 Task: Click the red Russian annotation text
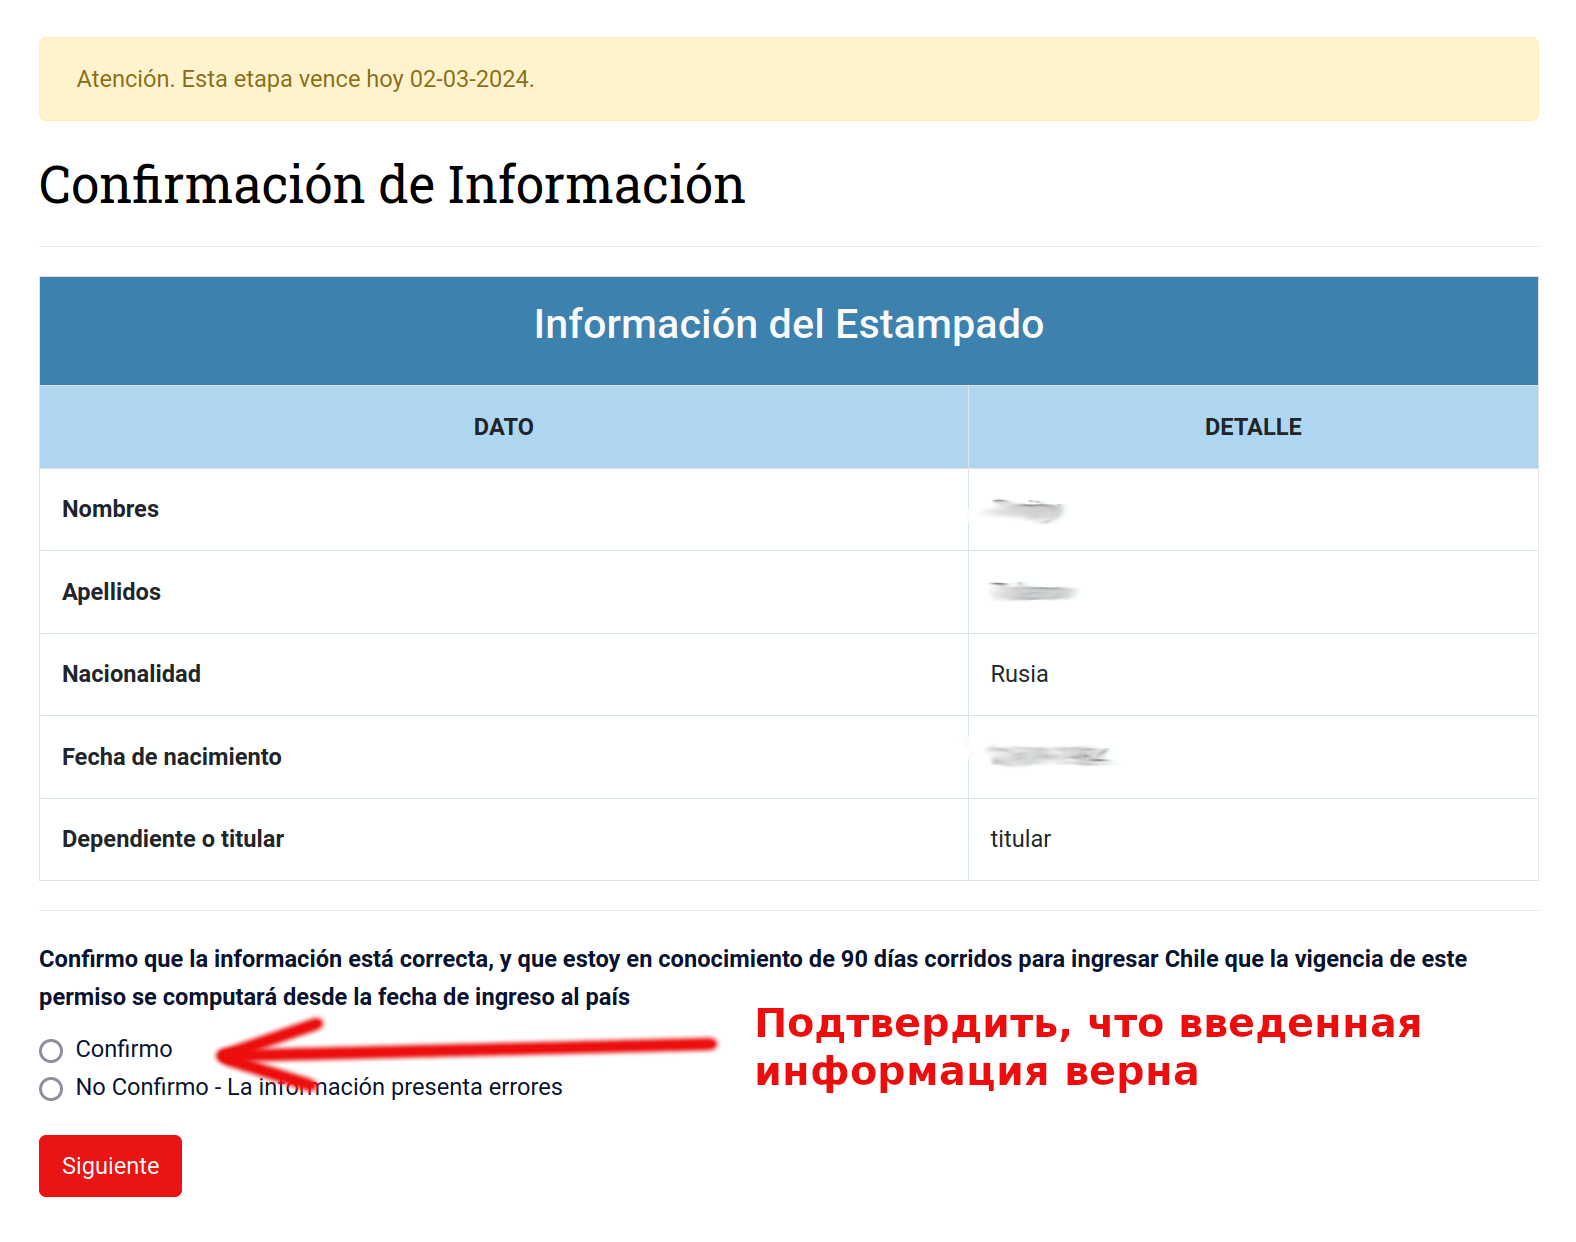coord(1086,1047)
